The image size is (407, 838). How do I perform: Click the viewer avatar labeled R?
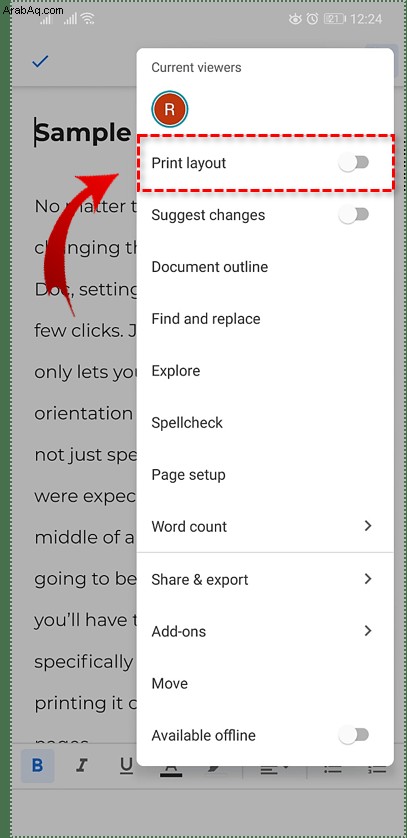coord(169,109)
